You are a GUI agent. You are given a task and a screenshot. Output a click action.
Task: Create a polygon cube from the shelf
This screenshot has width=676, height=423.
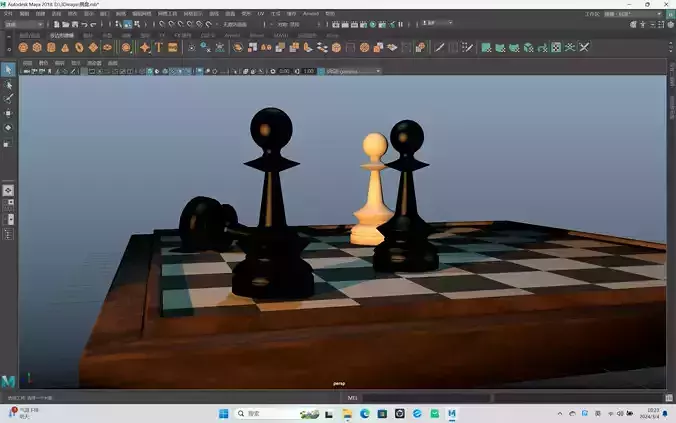pyautogui.click(x=37, y=47)
